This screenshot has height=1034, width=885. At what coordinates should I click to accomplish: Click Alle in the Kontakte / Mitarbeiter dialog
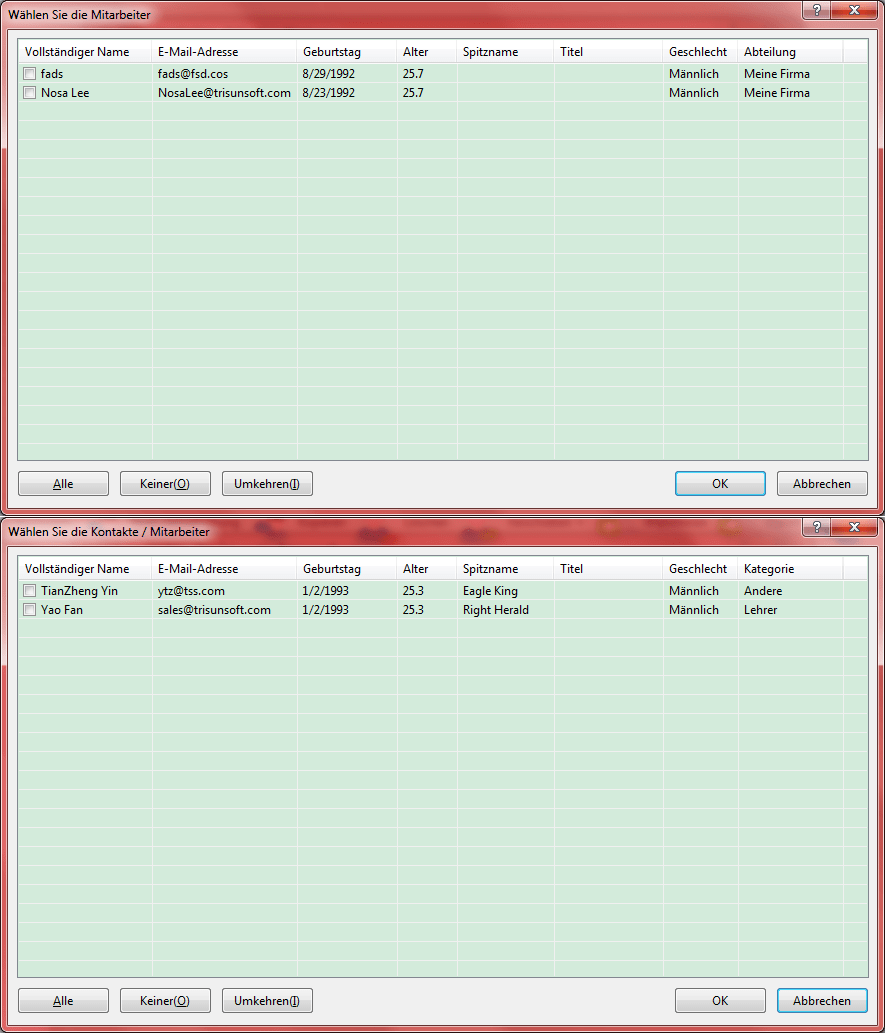(63, 1000)
